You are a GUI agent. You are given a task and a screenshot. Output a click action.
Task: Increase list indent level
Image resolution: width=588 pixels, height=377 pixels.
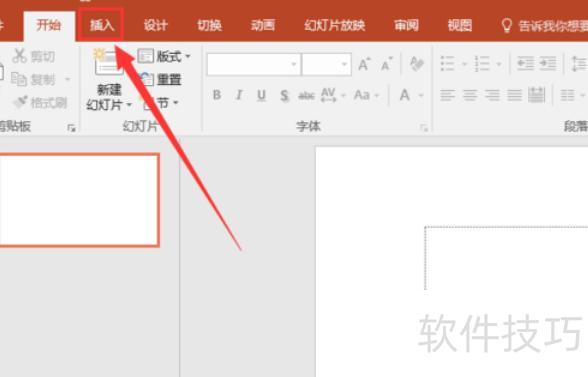pos(548,64)
